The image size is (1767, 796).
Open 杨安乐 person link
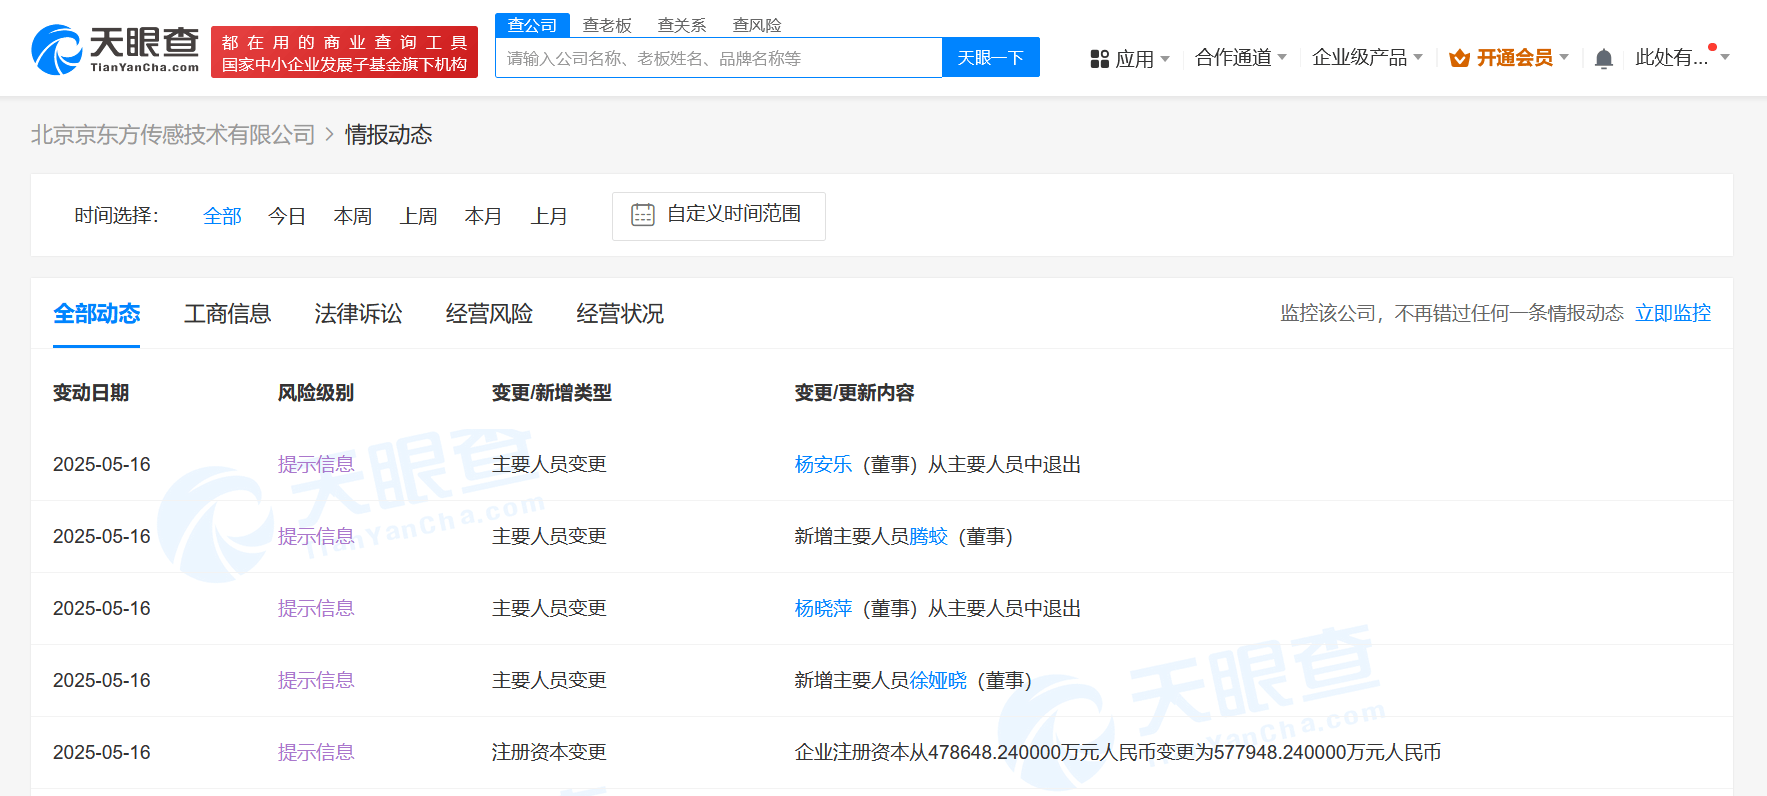click(823, 464)
